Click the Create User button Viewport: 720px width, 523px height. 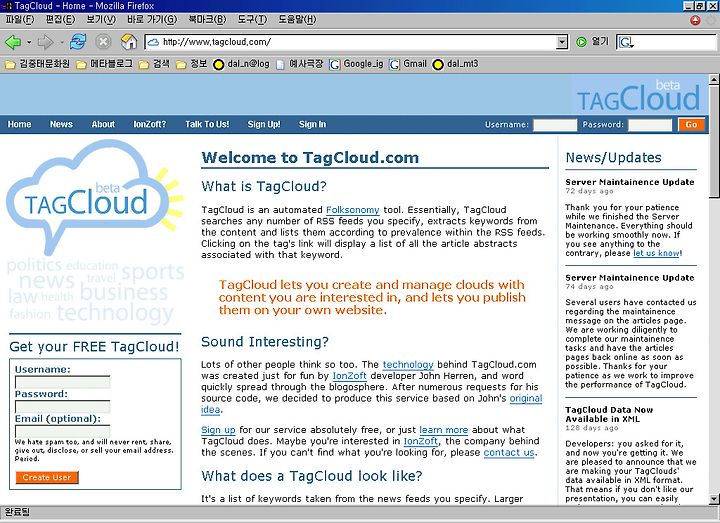pyautogui.click(x=47, y=478)
